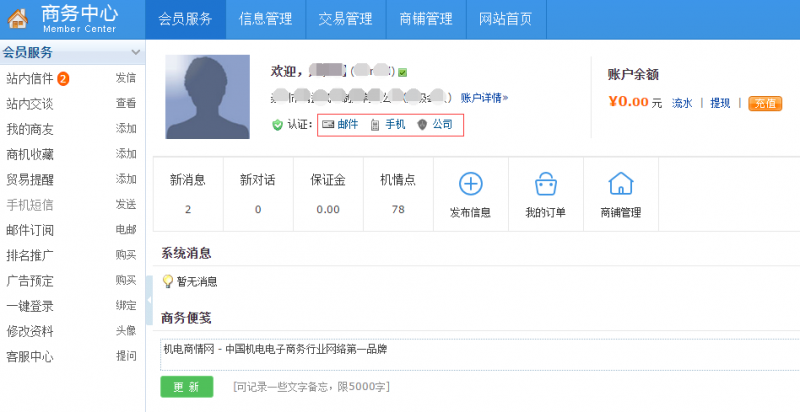Screen dimensions: 800x412
Task: Click the 提现 withdraw link
Action: (720, 104)
